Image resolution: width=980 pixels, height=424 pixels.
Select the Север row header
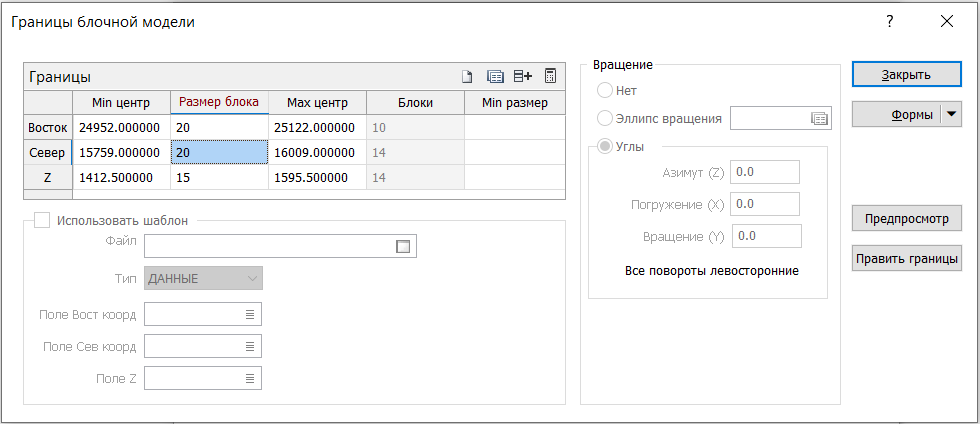[x=48, y=153]
